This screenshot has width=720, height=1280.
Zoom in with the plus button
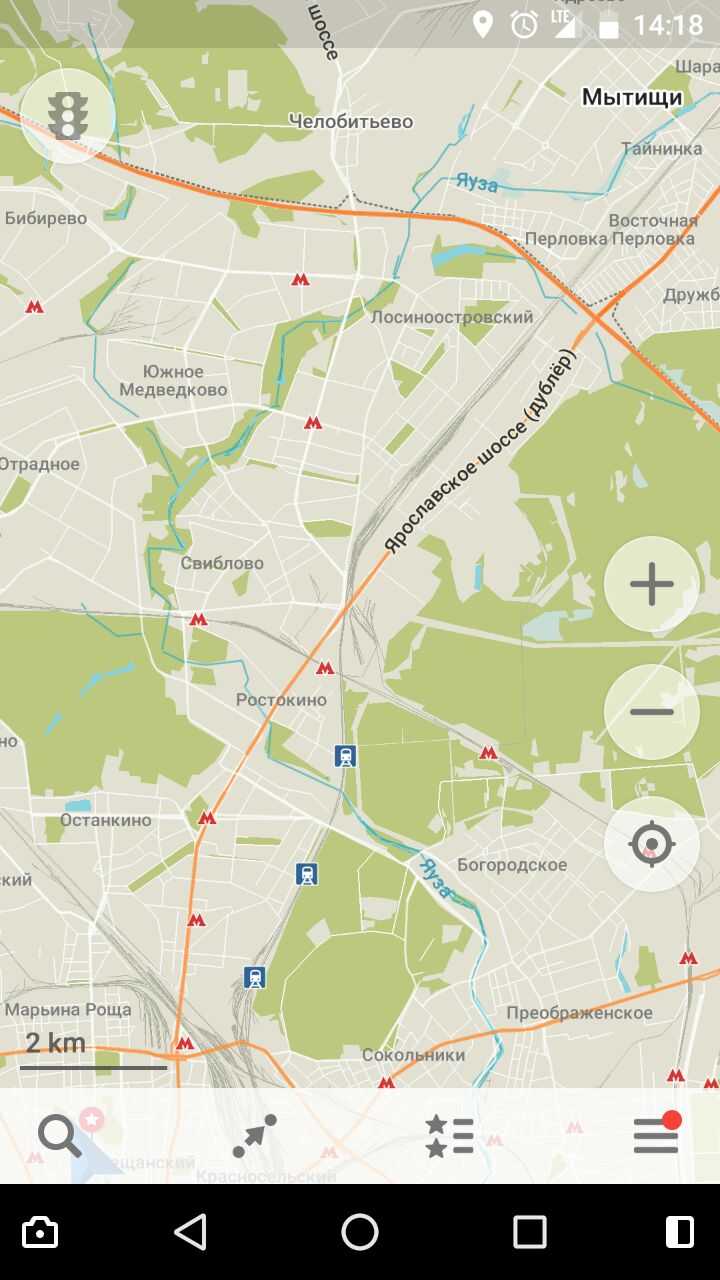coord(652,584)
